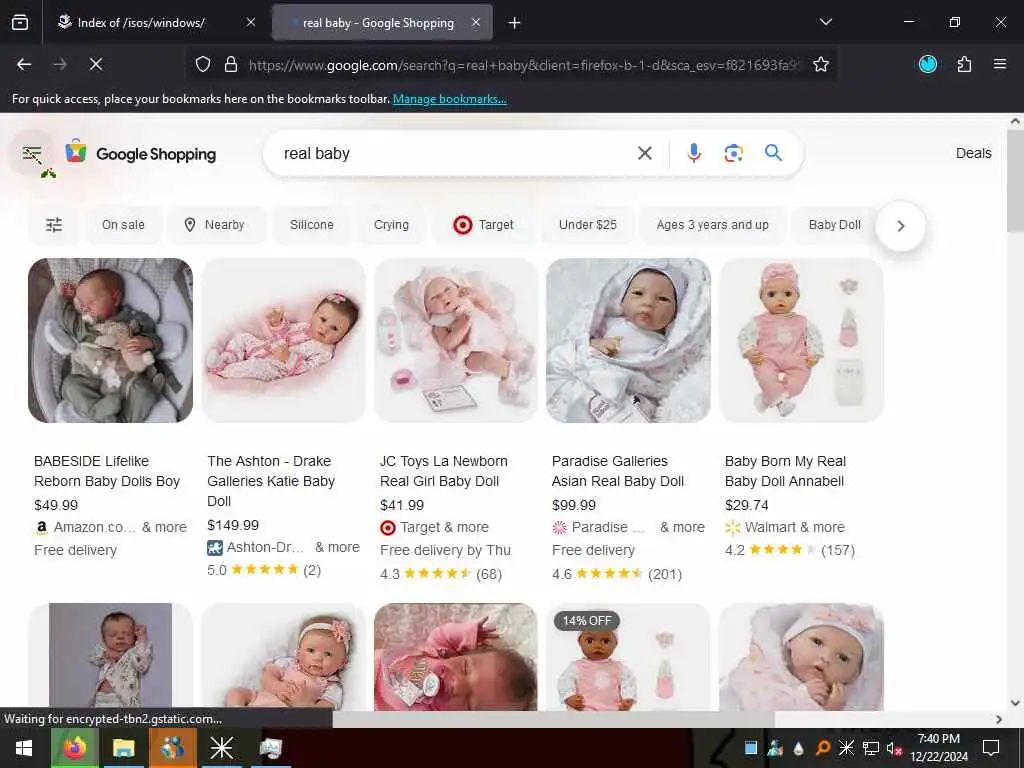This screenshot has height=768, width=1024.
Task: Open the Deals link
Action: click(973, 153)
